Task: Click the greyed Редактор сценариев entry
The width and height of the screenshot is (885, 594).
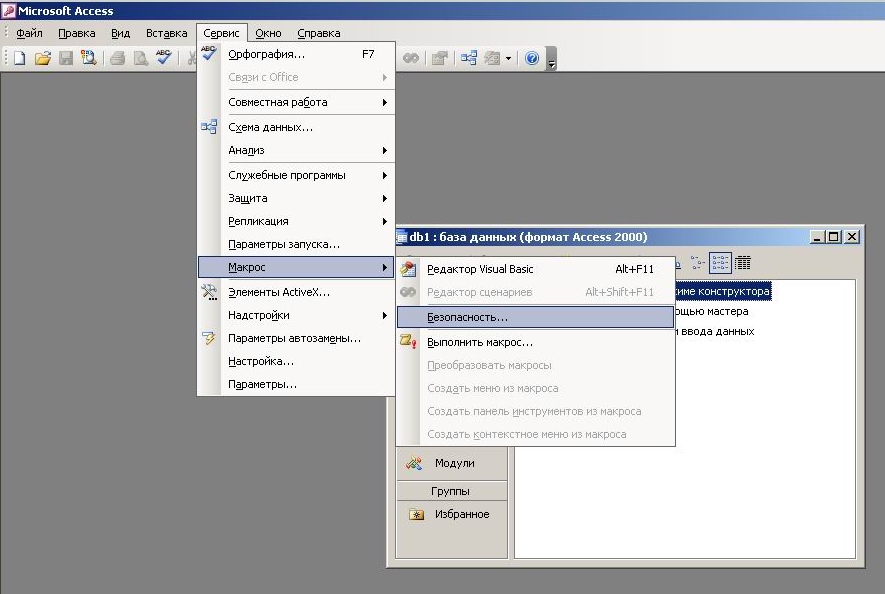Action: (x=535, y=292)
